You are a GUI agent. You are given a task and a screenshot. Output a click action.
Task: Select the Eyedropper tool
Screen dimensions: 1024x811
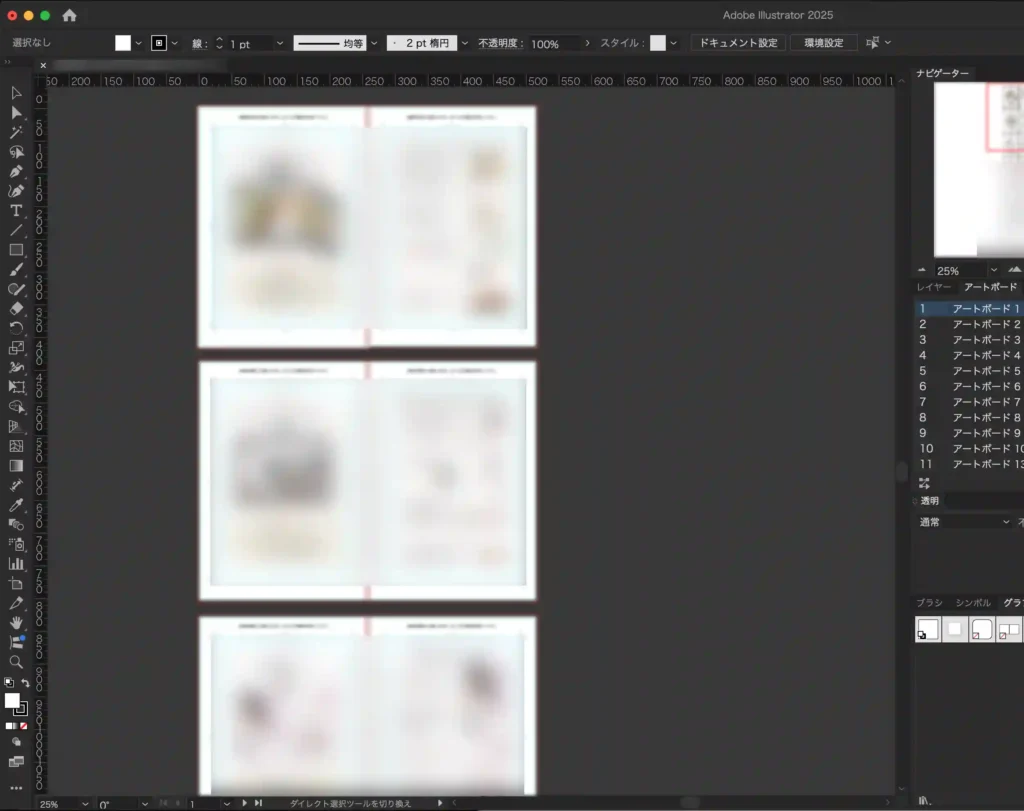(x=16, y=505)
